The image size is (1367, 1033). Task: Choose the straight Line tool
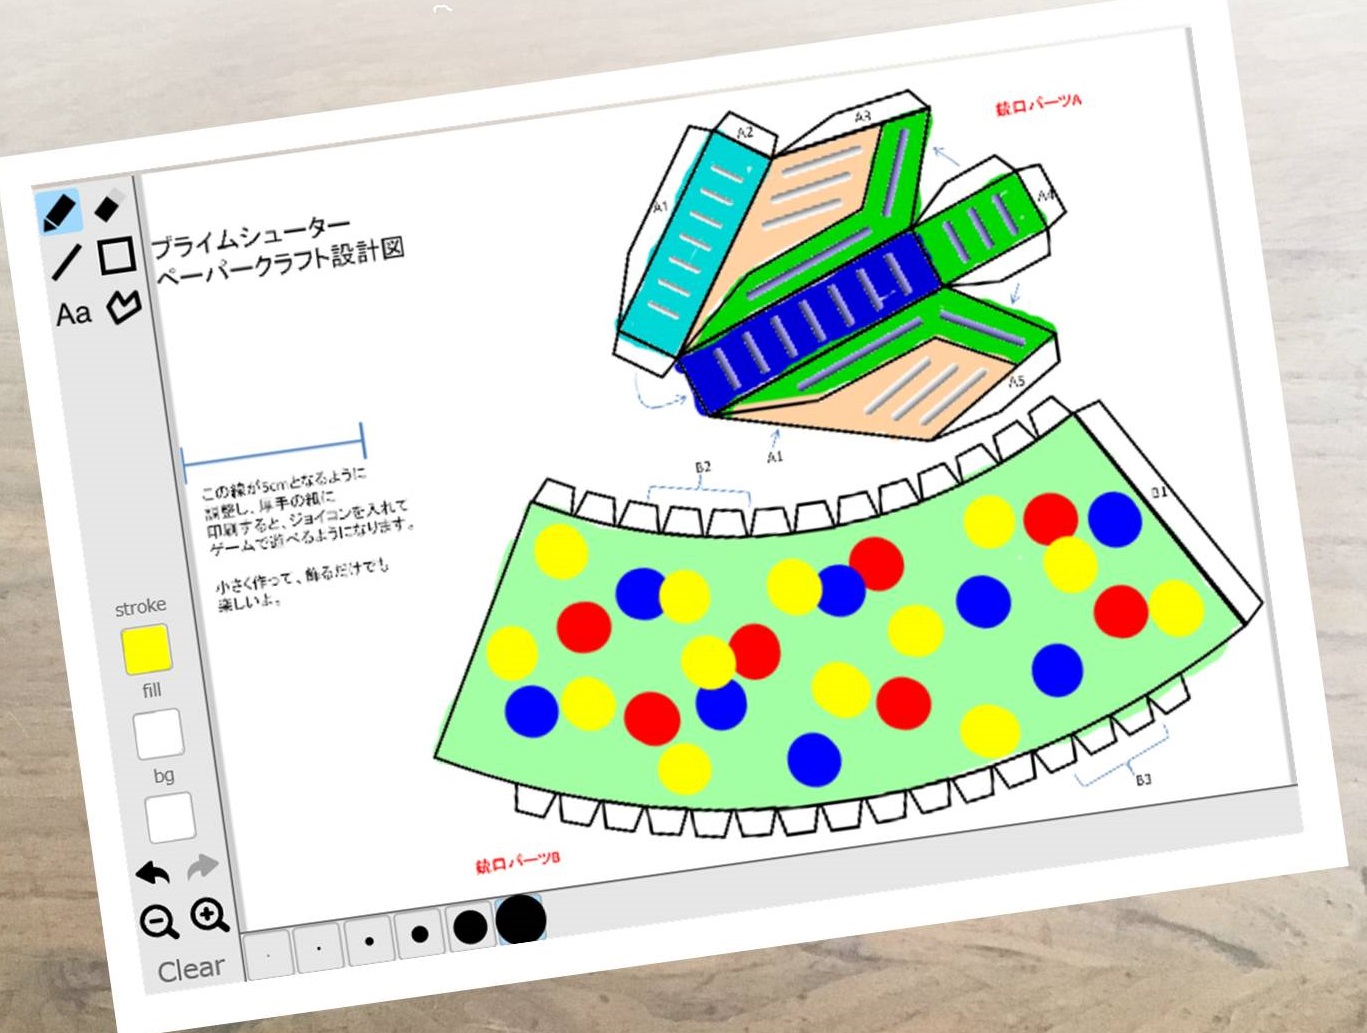click(x=67, y=262)
